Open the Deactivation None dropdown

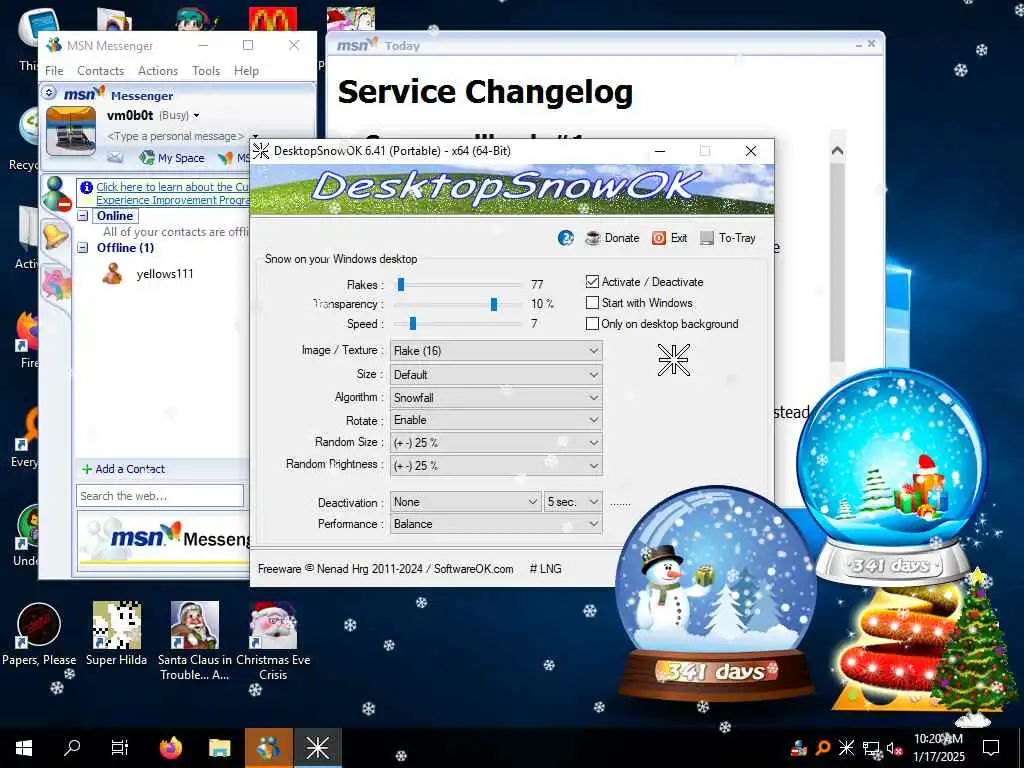coord(465,502)
